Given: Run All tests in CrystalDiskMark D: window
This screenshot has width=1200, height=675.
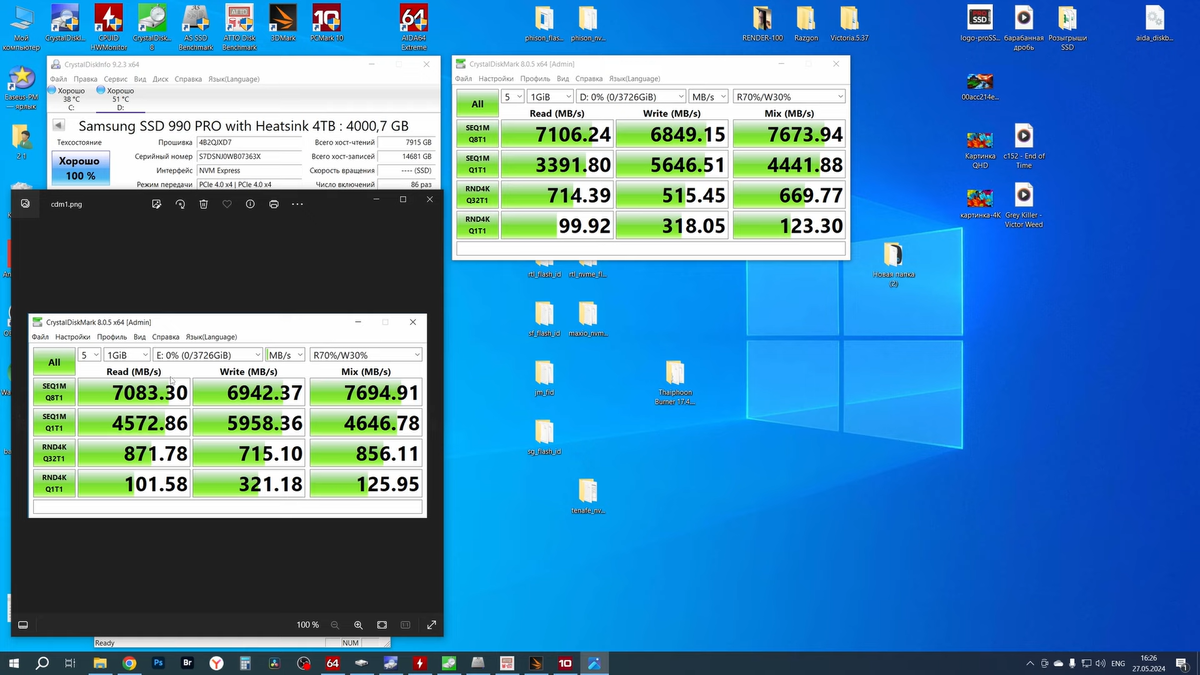Looking at the screenshot, I should [x=477, y=104].
